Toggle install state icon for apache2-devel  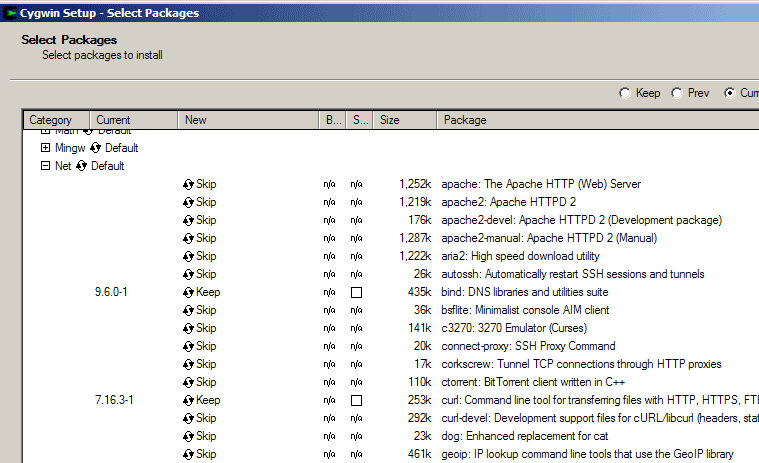[x=188, y=220]
